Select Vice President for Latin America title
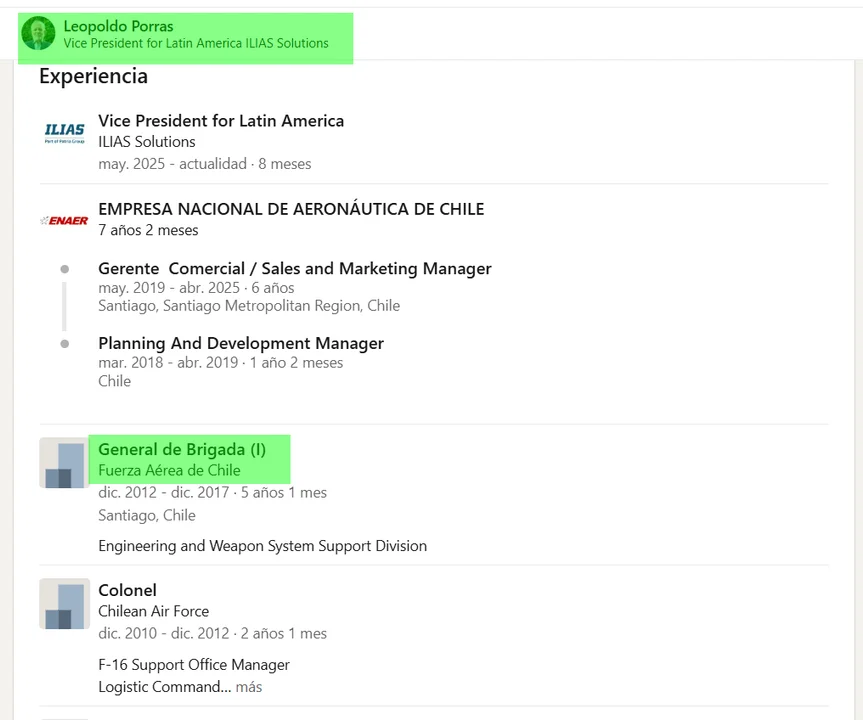This screenshot has height=720, width=863. tap(221, 121)
